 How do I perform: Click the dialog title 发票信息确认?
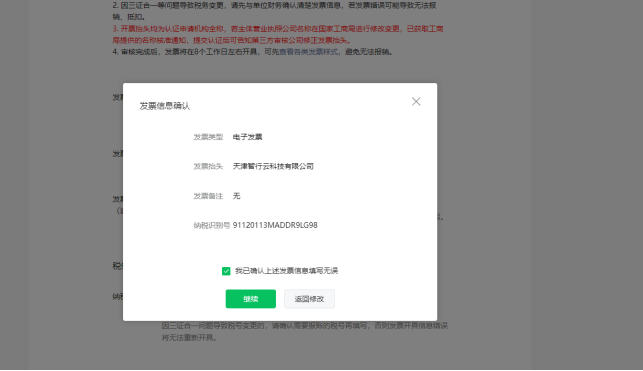coord(164,106)
